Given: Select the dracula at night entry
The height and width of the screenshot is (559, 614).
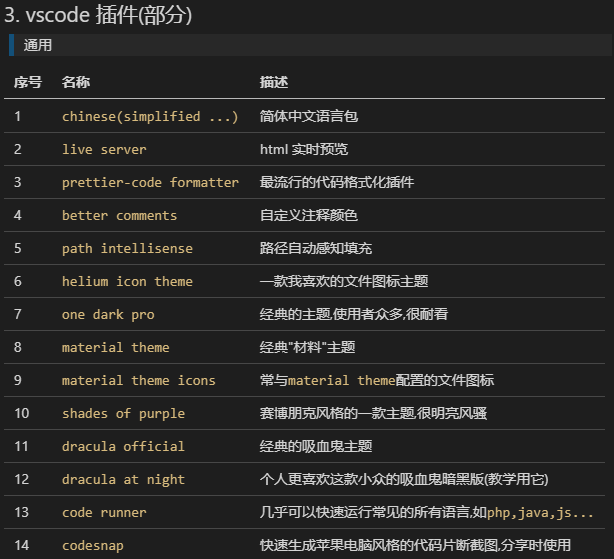Looking at the screenshot, I should (x=123, y=479).
